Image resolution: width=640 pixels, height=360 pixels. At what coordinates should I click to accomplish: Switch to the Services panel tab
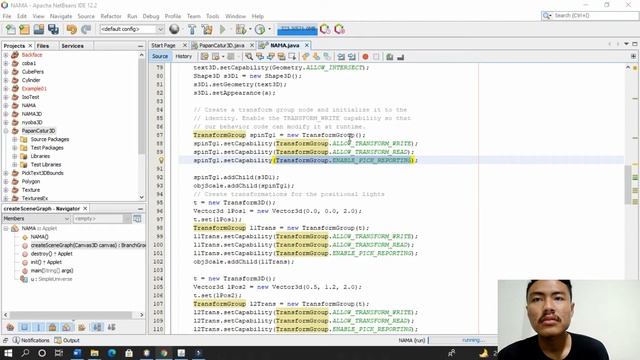coord(72,46)
